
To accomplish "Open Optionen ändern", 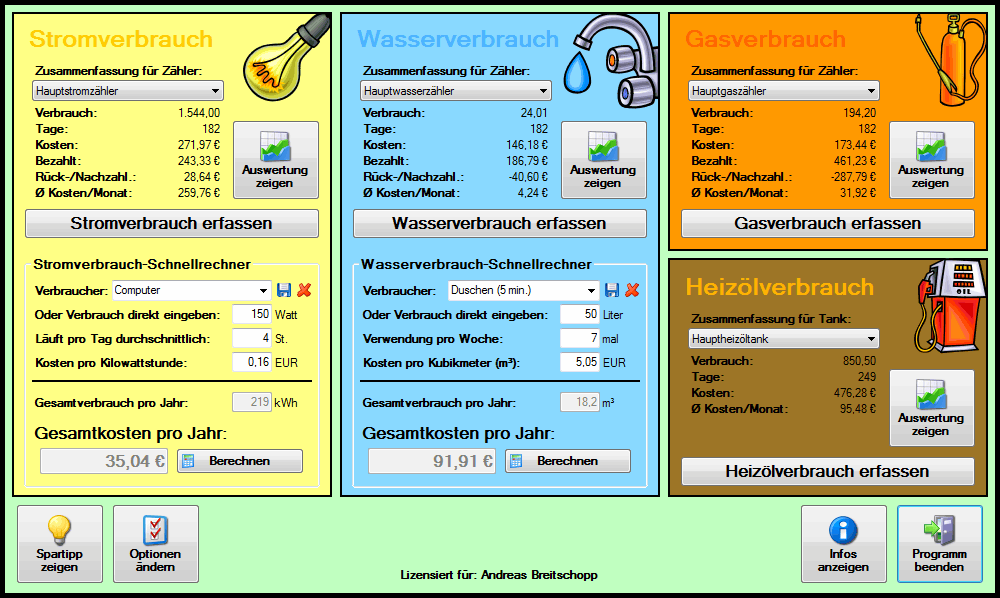I will tap(154, 543).
